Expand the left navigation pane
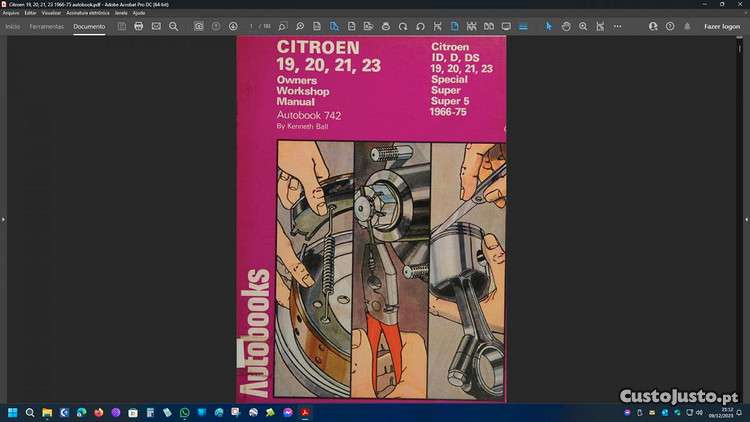This screenshot has width=750, height=422. point(4,218)
